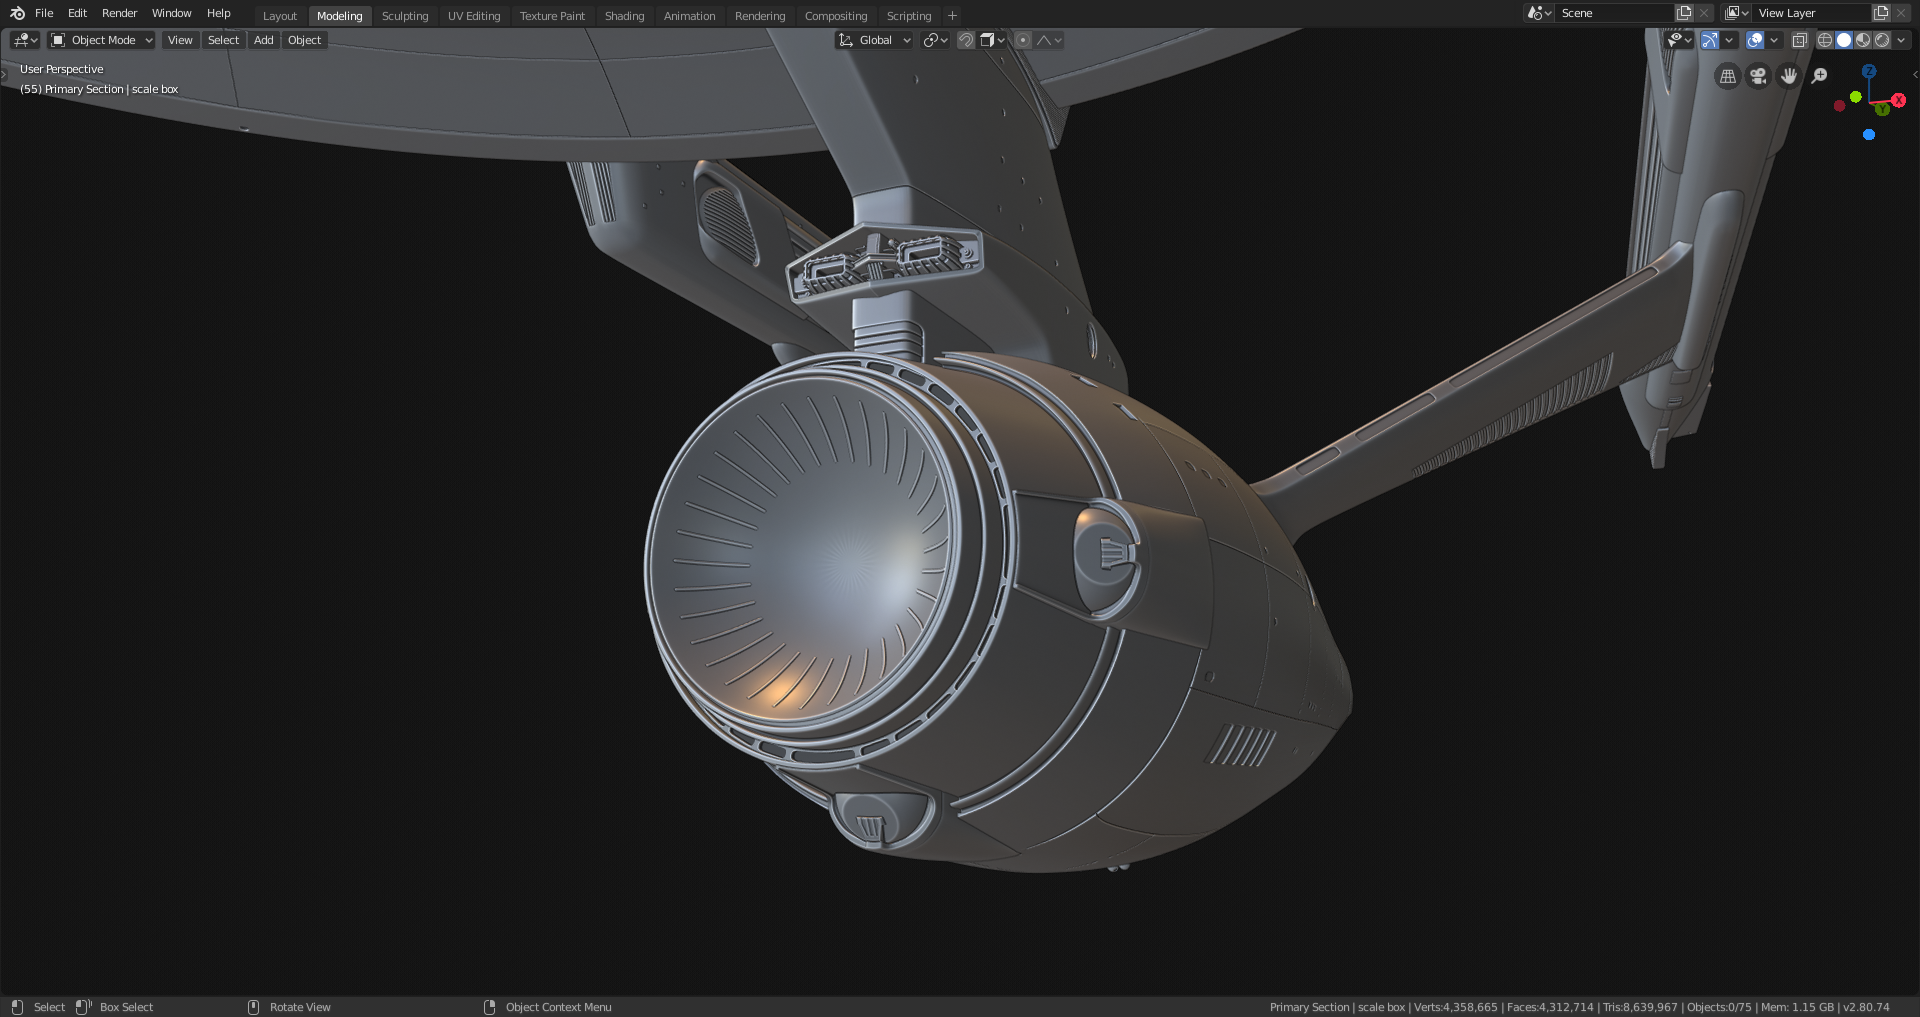Expand the right sidebar arrow
The width and height of the screenshot is (1920, 1017).
[x=1915, y=75]
